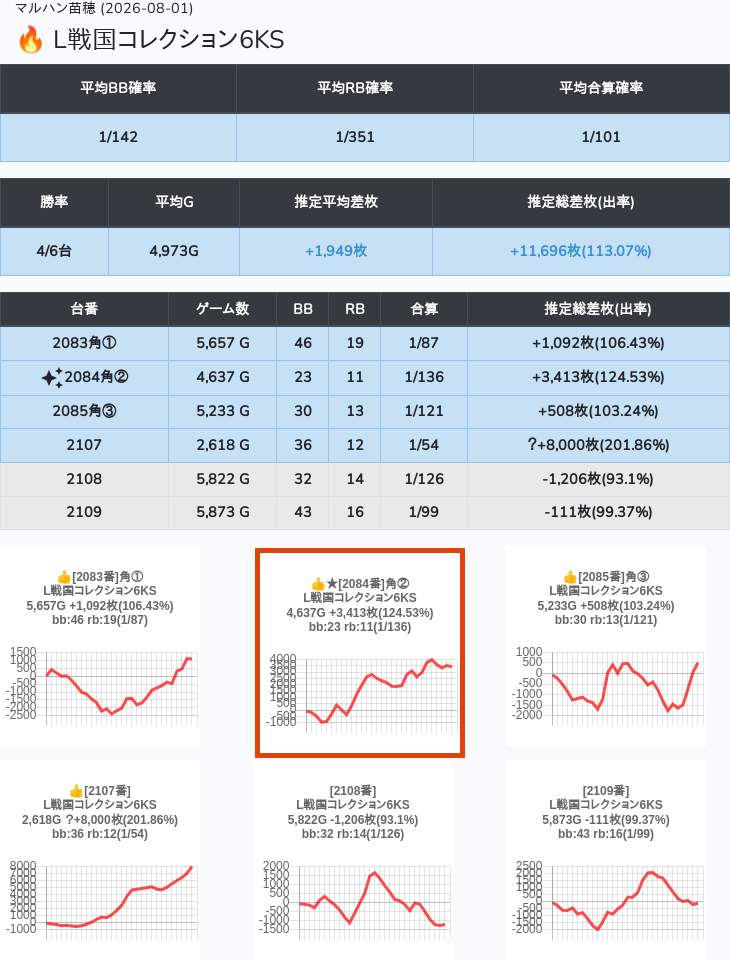Open the 2109番 slump graph
The width and height of the screenshot is (730, 960).
point(606,860)
